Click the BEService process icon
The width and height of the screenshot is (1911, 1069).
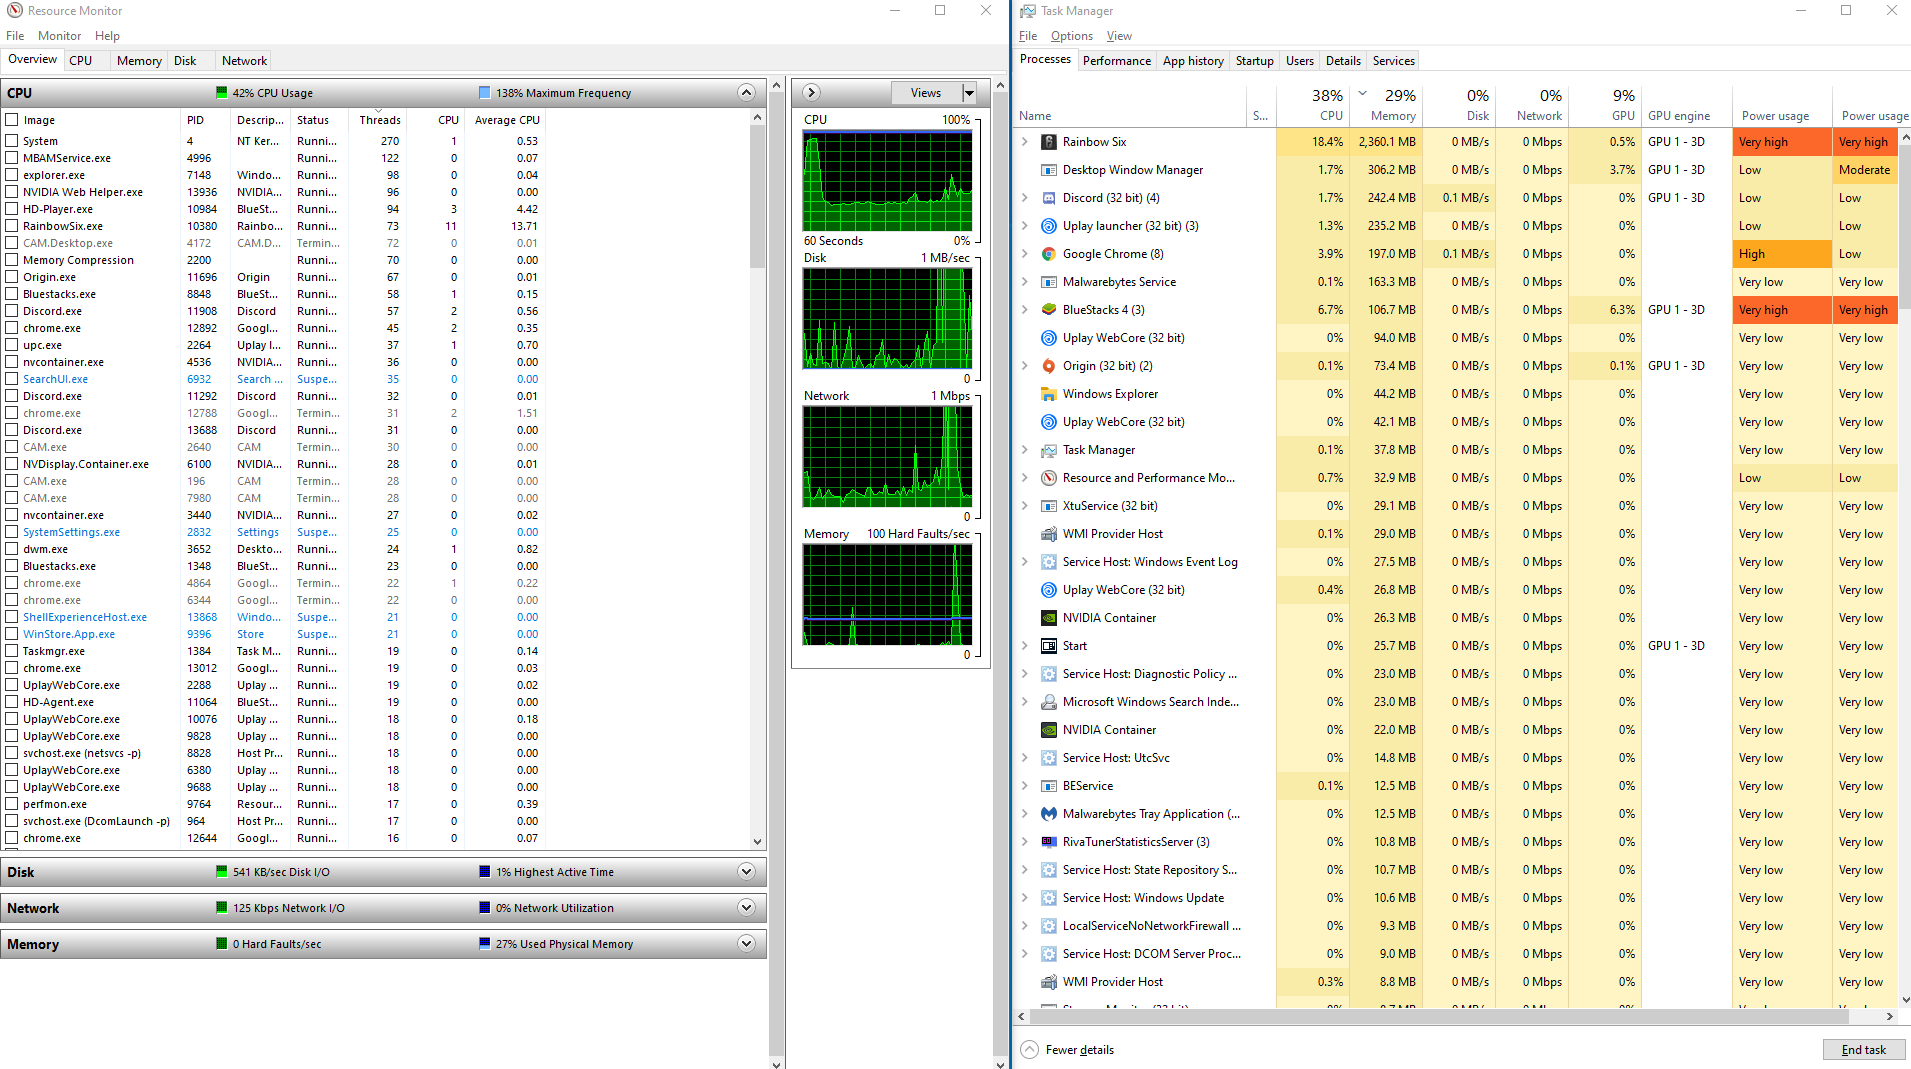pyautogui.click(x=1048, y=786)
